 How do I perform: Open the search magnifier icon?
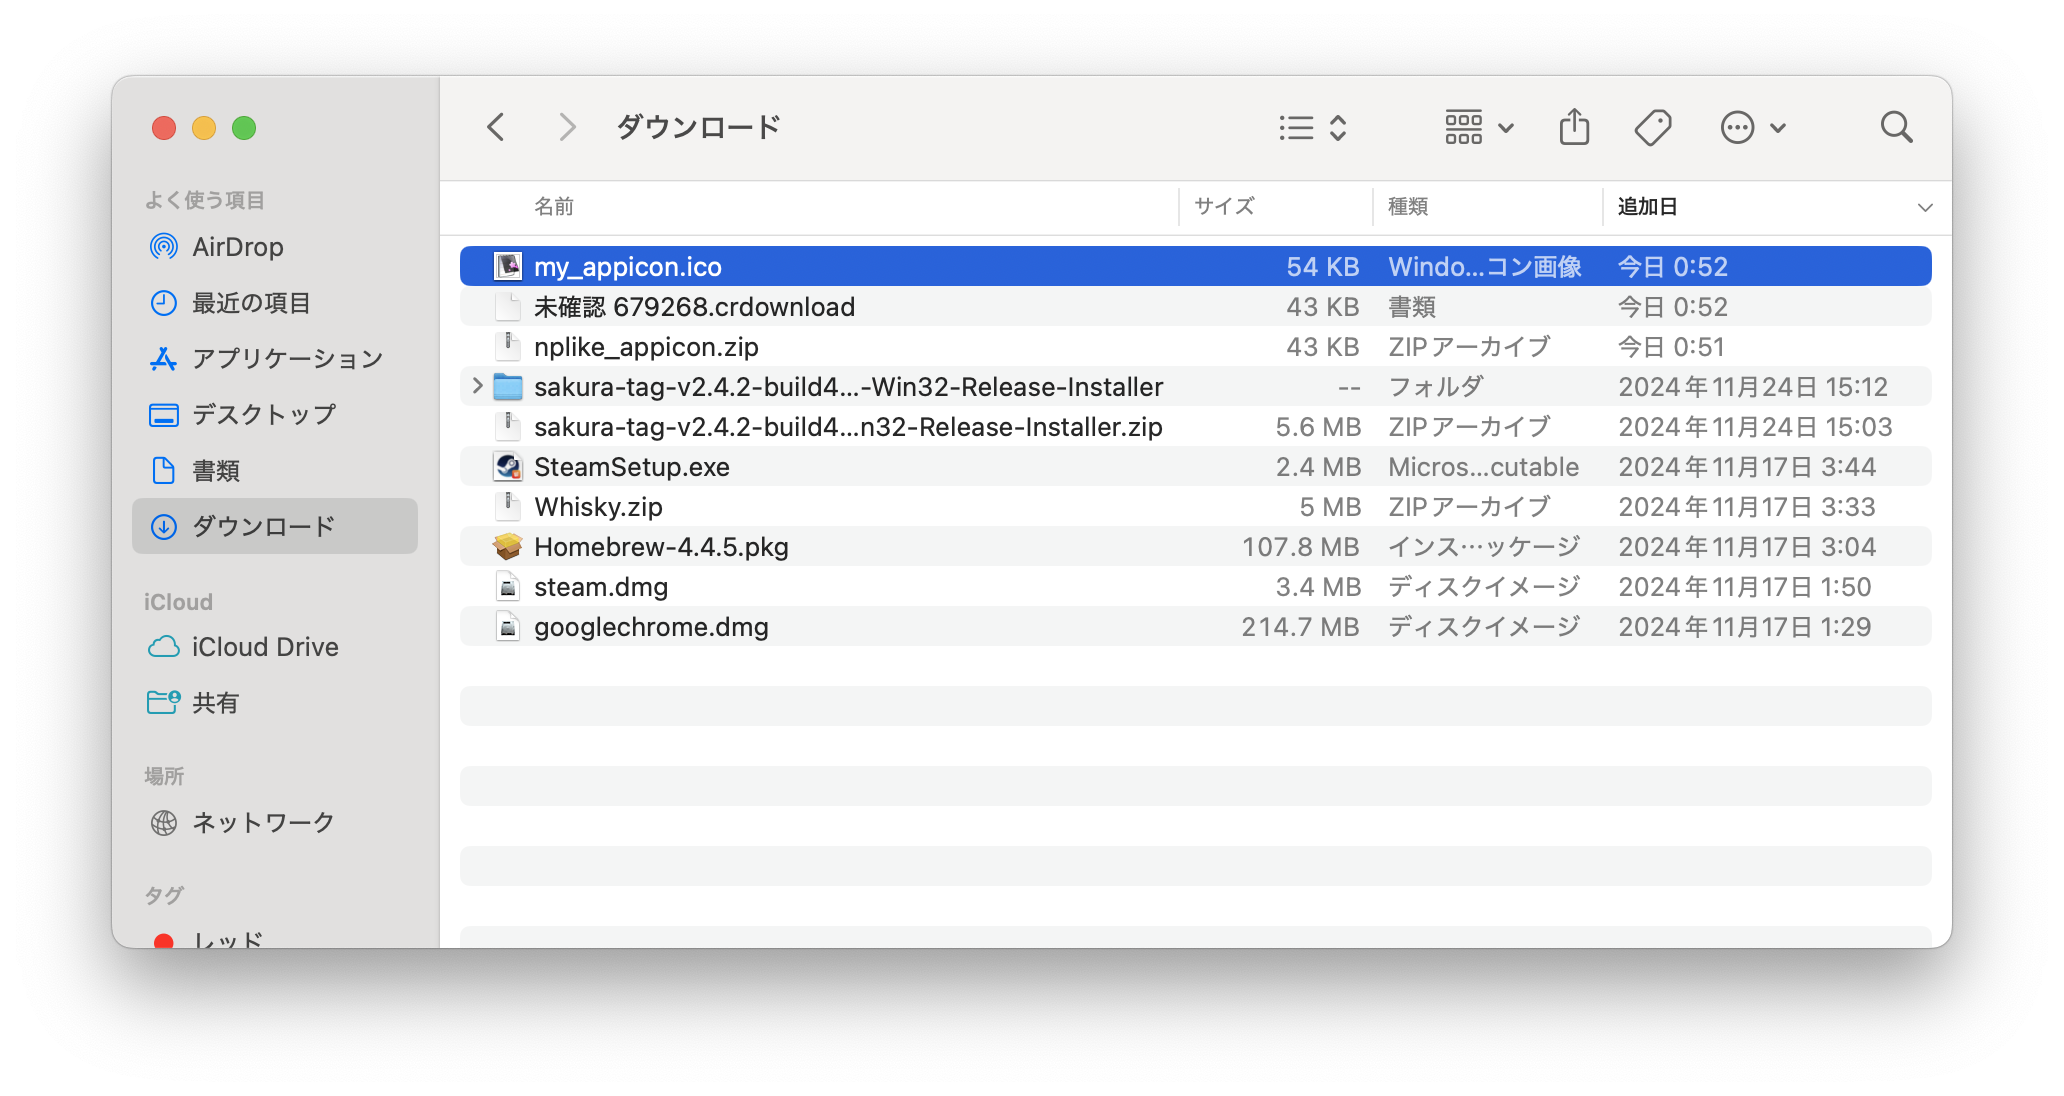point(1895,127)
